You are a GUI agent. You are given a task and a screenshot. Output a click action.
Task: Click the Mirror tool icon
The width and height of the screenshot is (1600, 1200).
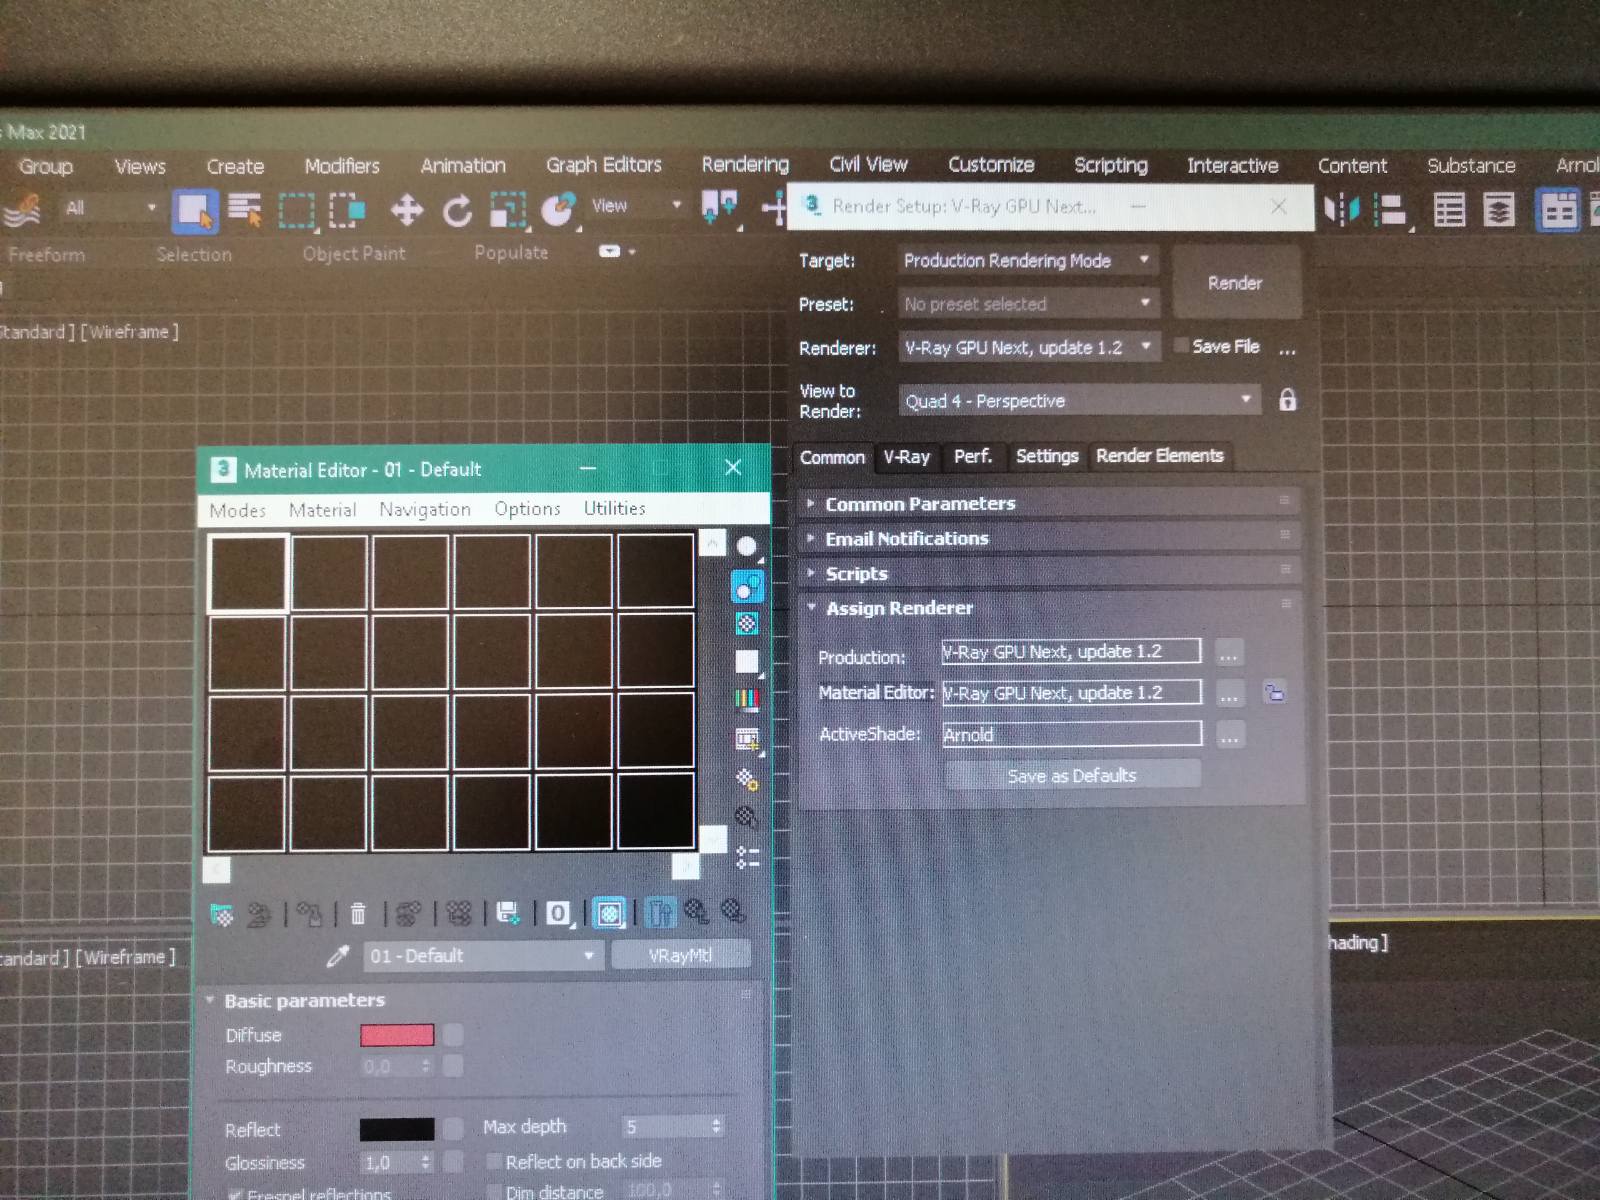(x=1341, y=209)
